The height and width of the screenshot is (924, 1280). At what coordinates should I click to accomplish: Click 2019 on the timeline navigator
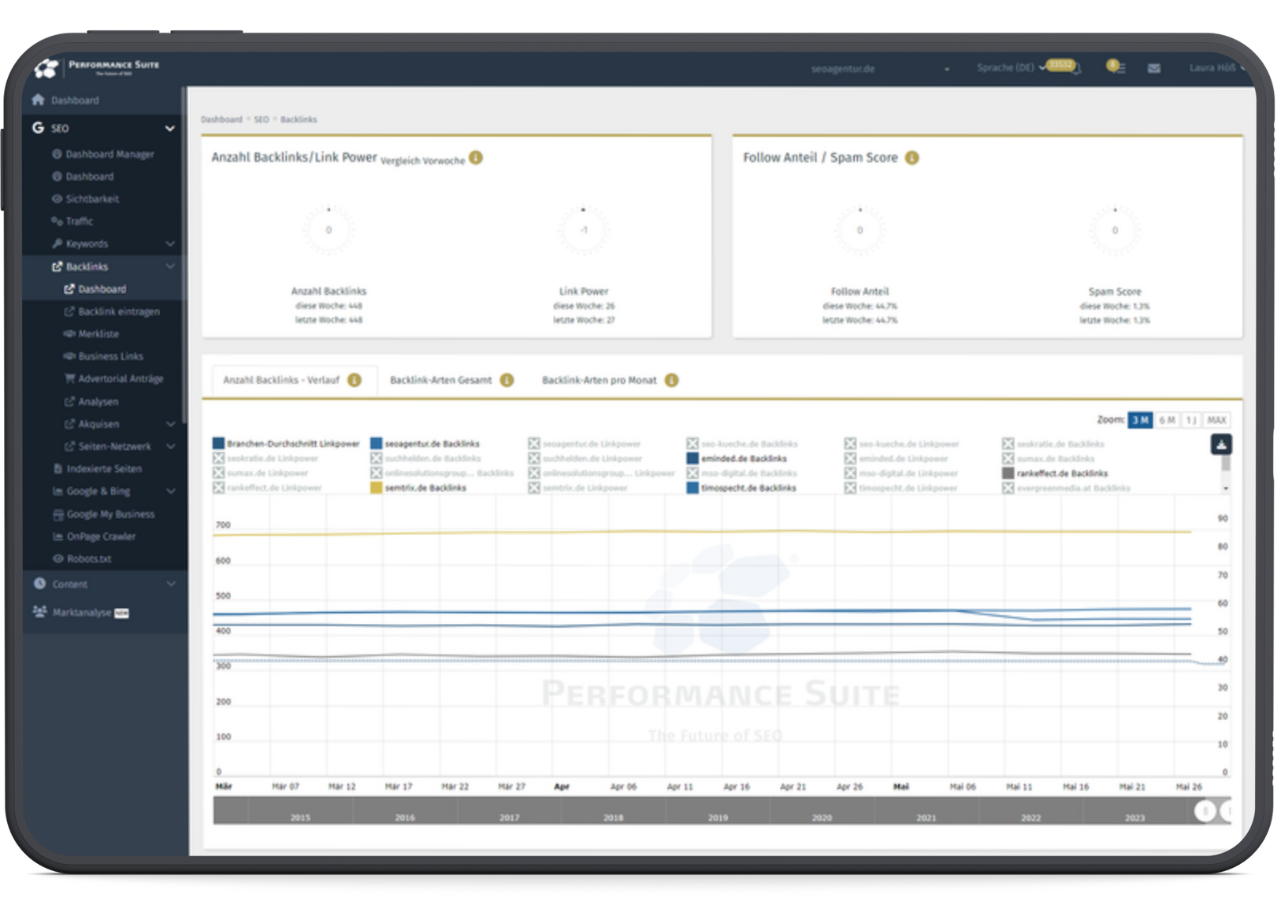click(x=718, y=818)
